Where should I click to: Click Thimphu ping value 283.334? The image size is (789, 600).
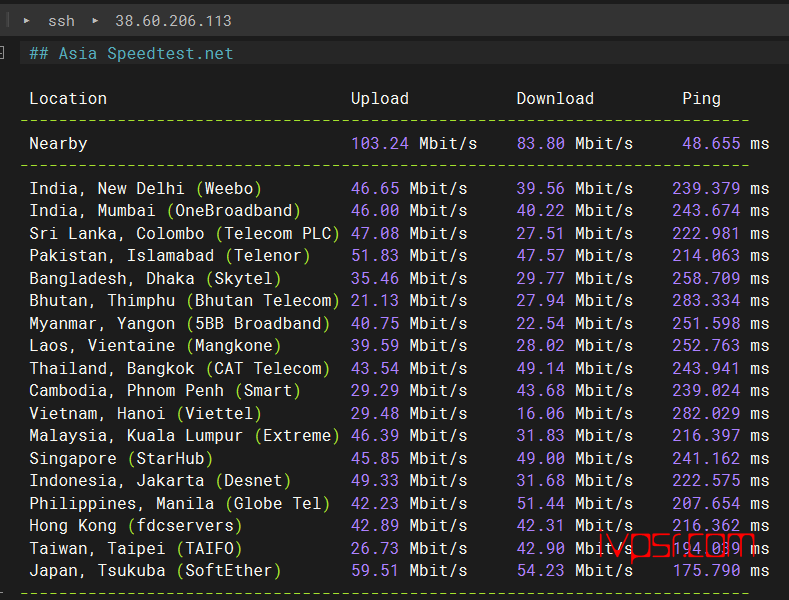pos(706,301)
